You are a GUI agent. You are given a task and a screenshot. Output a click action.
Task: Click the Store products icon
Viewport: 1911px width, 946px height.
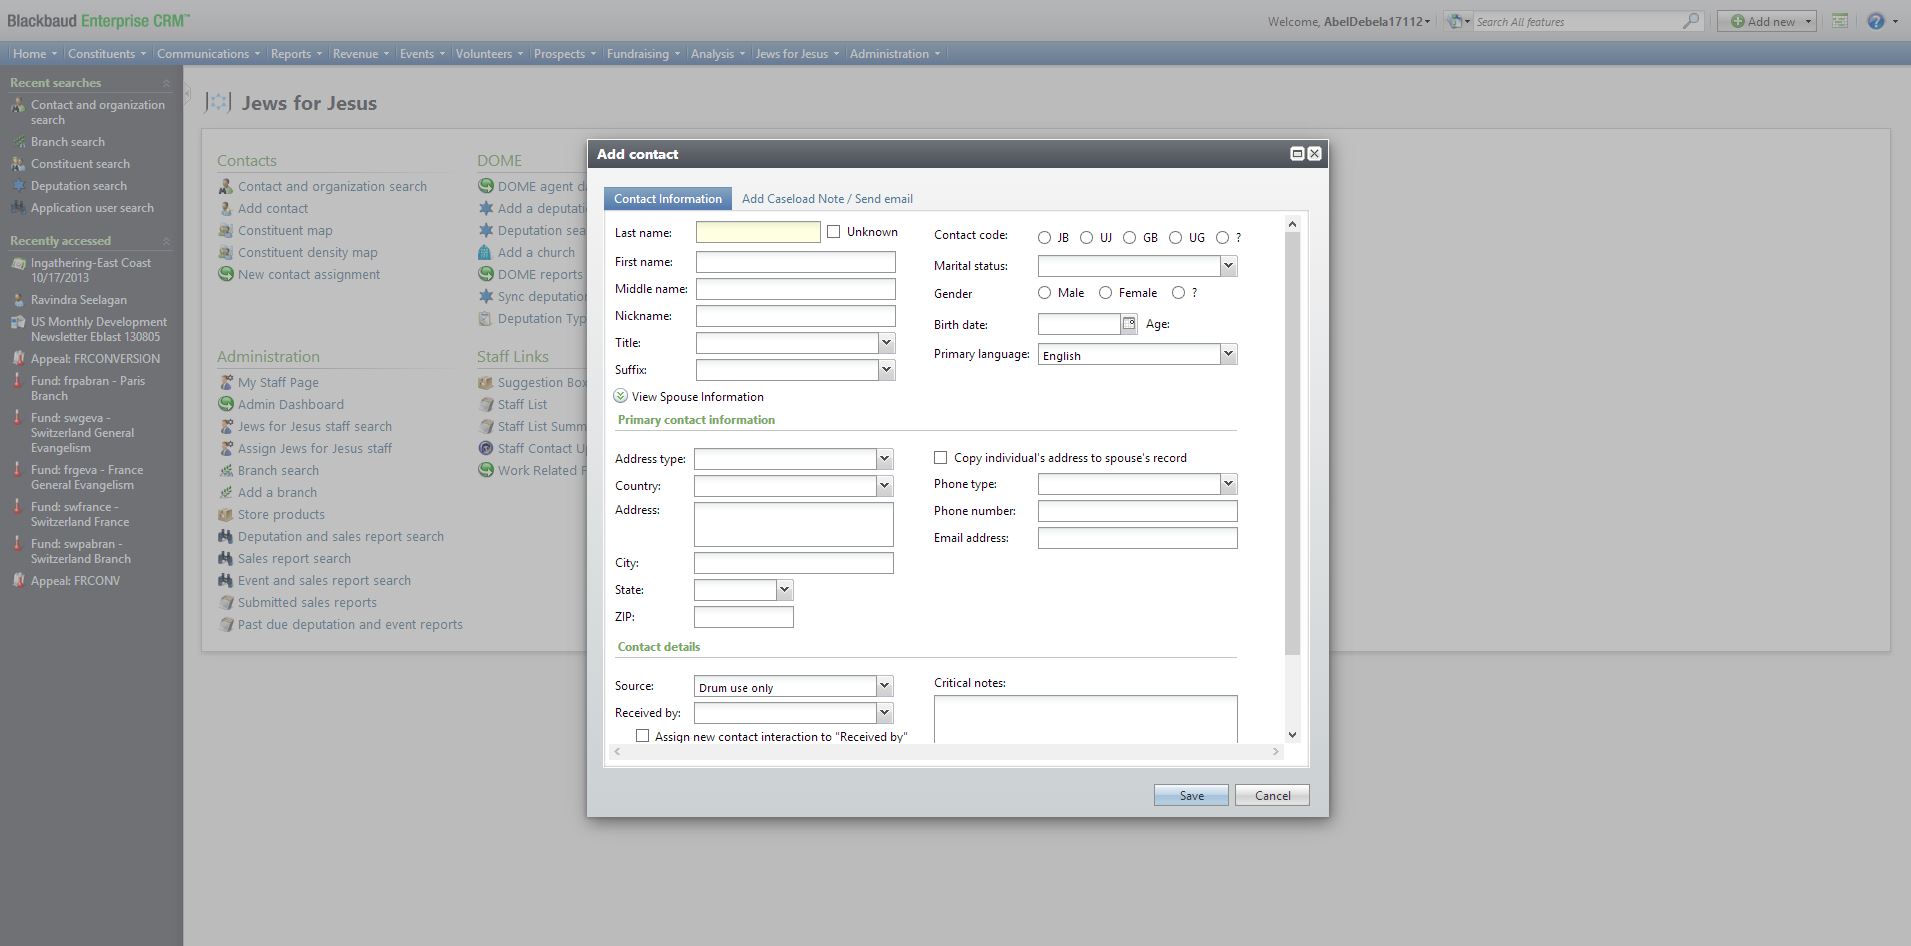point(226,514)
